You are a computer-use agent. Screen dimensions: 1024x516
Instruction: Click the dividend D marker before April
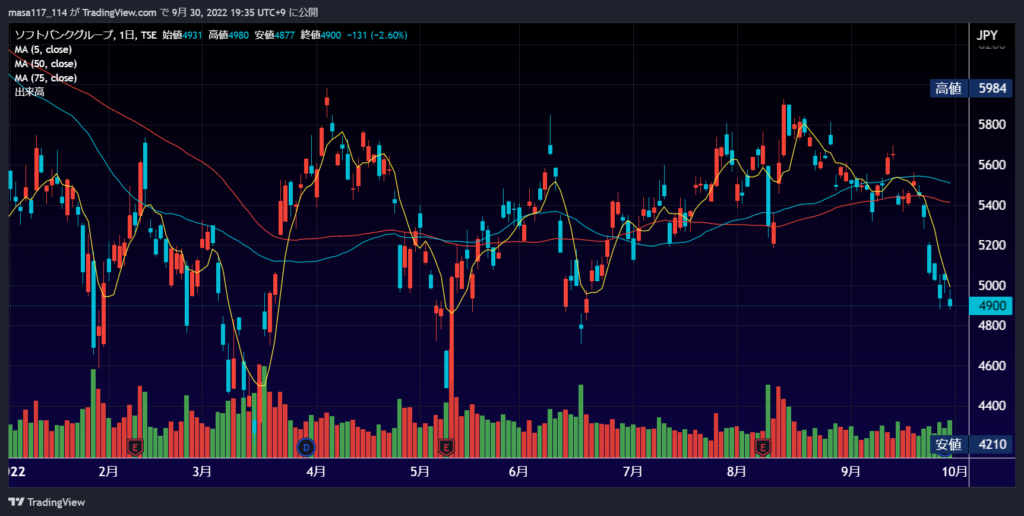pyautogui.click(x=306, y=447)
